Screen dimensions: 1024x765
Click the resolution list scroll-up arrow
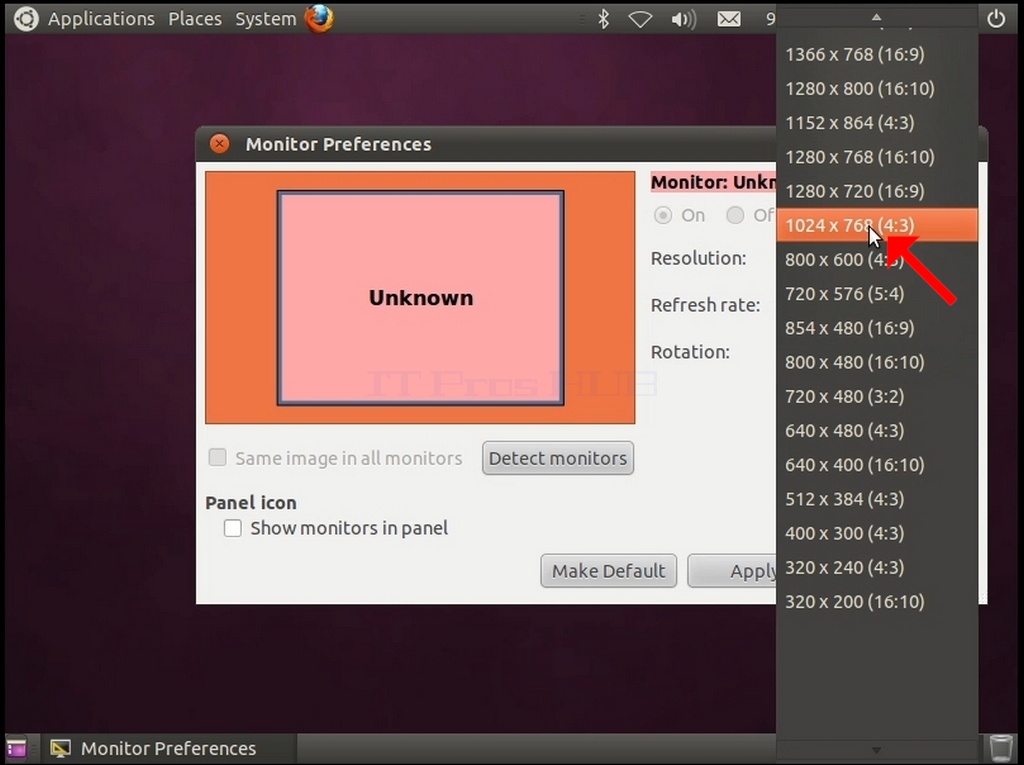pos(876,18)
